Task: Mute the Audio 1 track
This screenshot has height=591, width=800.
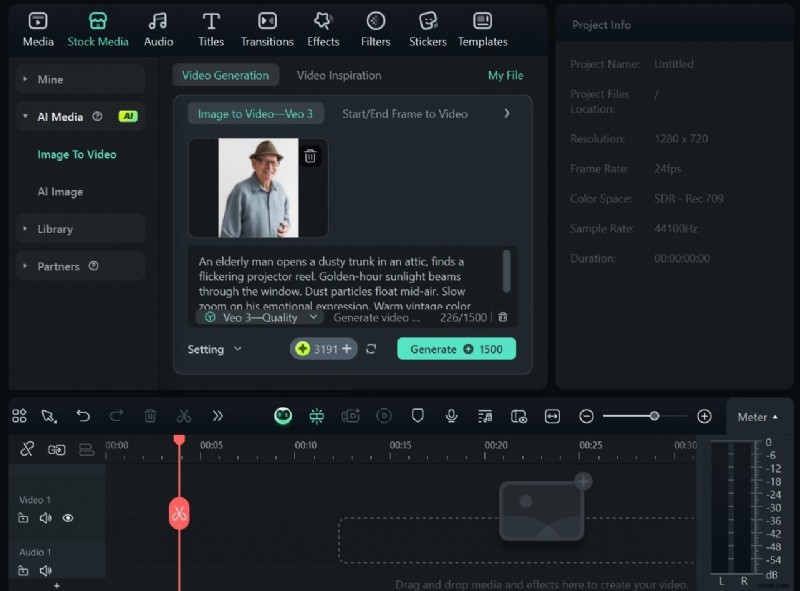Action: (x=45, y=572)
